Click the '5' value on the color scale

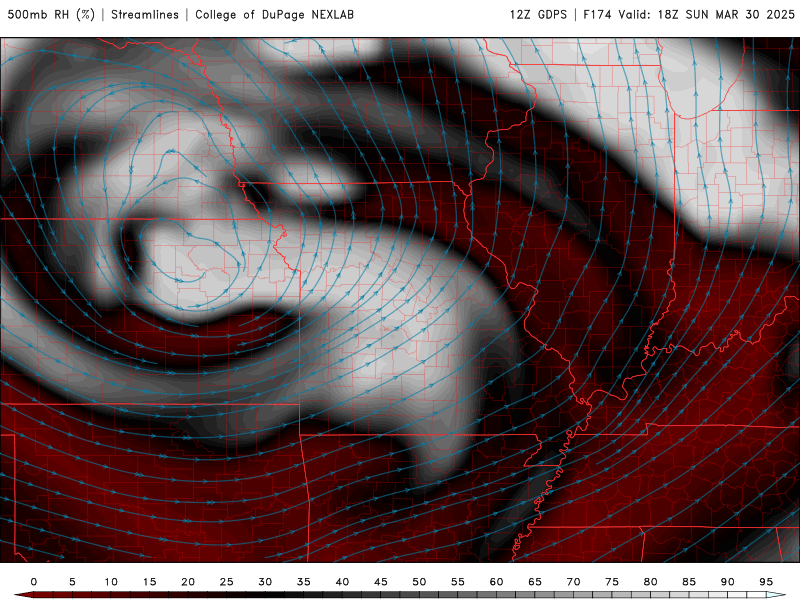pyautogui.click(x=72, y=582)
